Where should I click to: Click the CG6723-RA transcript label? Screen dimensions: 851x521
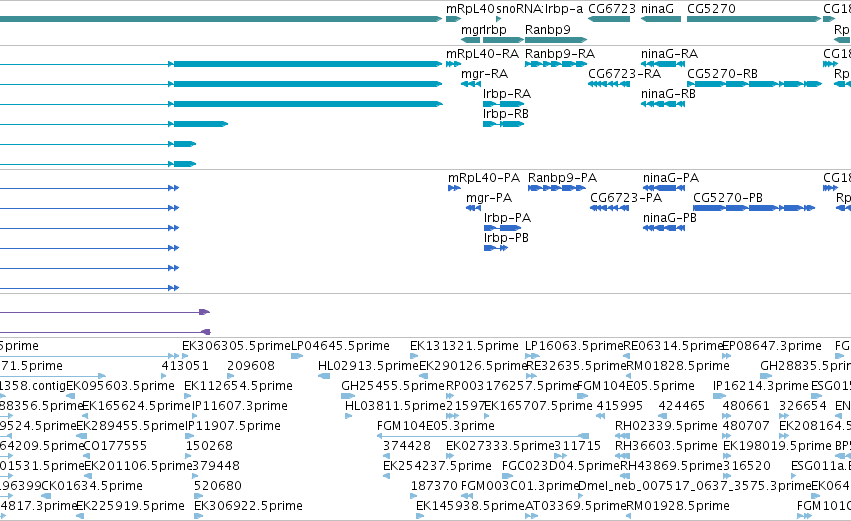click(x=624, y=74)
